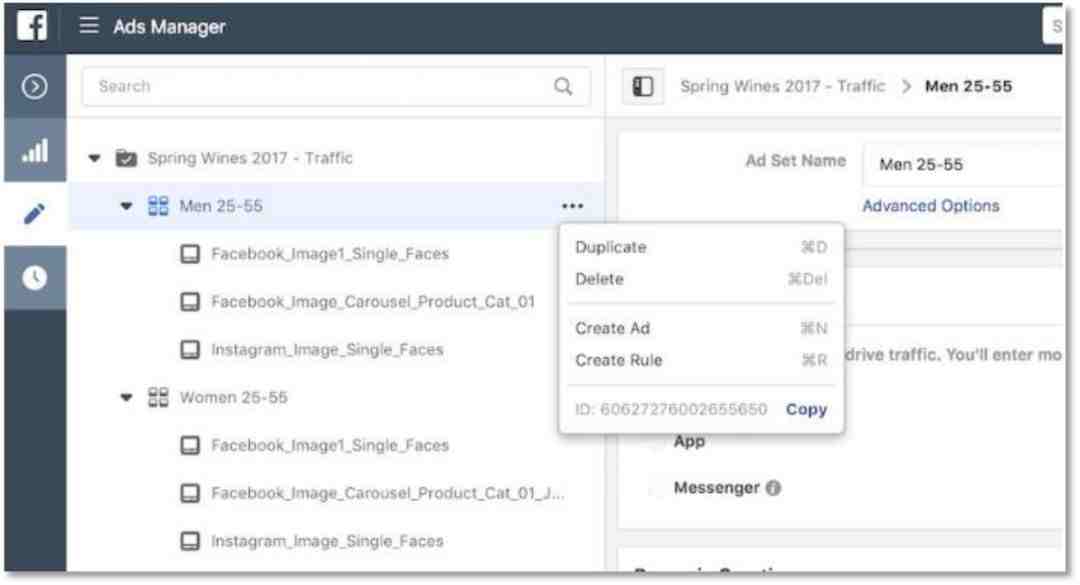Click the campaign folder icon for Spring Wines

(x=126, y=158)
